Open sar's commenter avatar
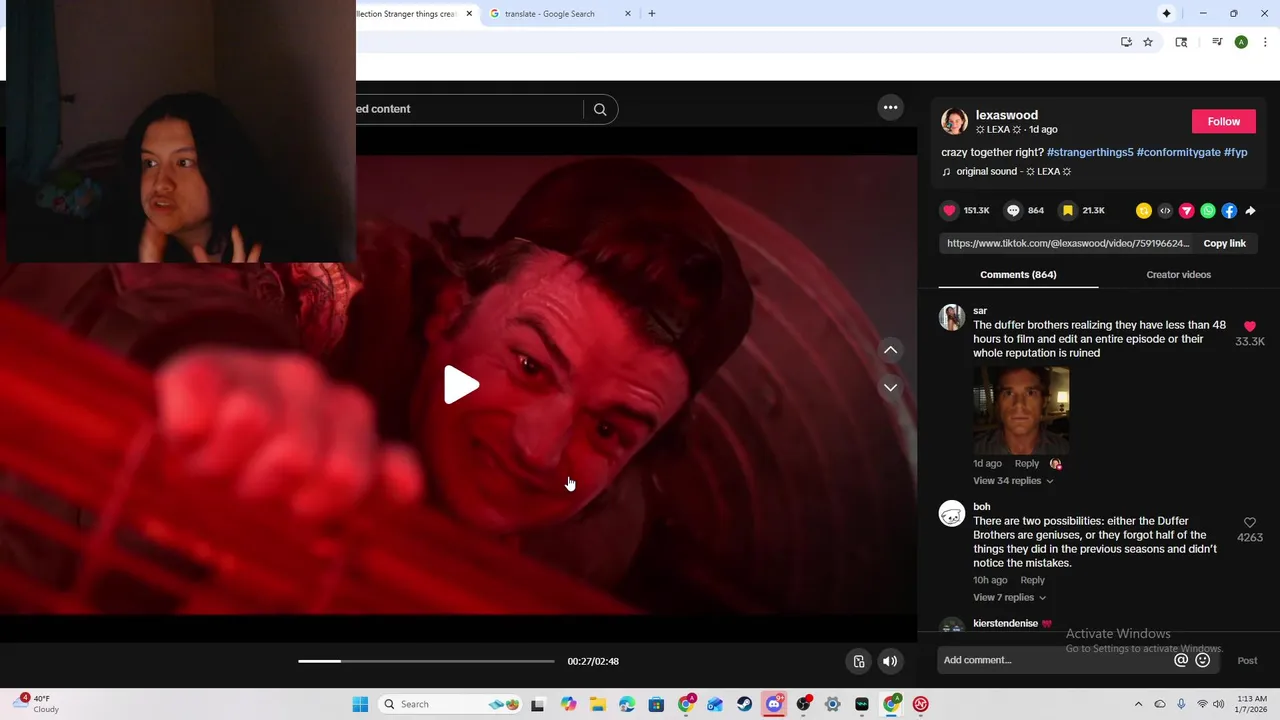This screenshot has height=720, width=1280. 952,318
